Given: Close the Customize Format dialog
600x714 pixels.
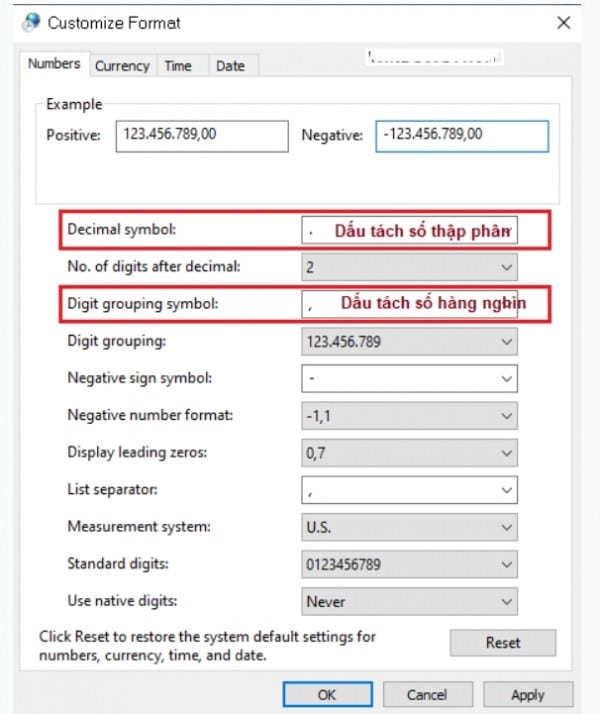Looking at the screenshot, I should point(564,22).
